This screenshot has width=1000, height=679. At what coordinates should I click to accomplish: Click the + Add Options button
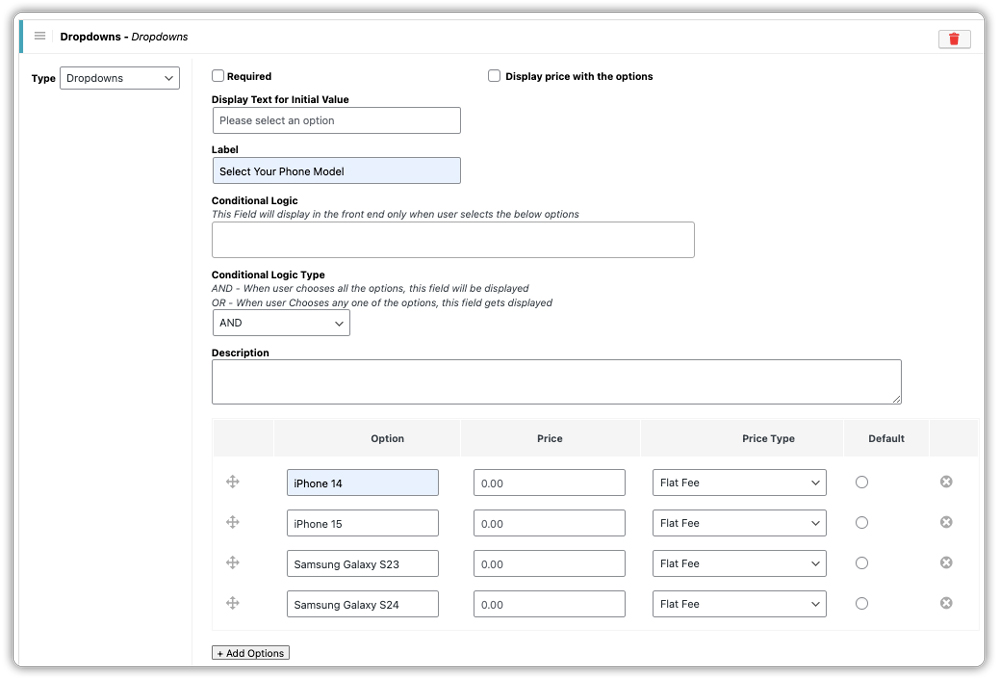click(250, 652)
